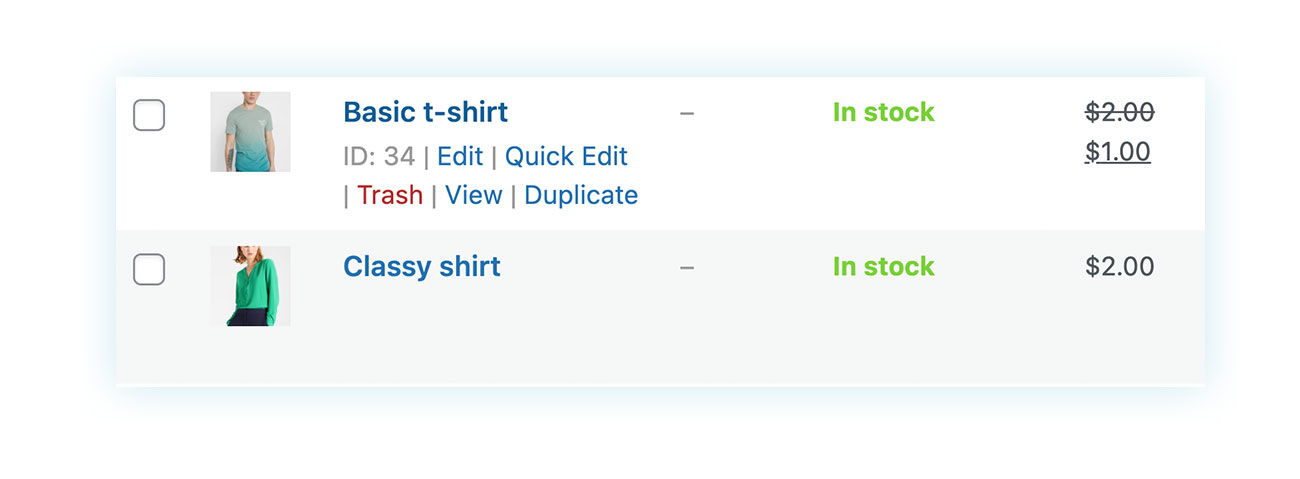Open Quick Edit for Basic t-shirt
The width and height of the screenshot is (1300, 479).
[566, 157]
